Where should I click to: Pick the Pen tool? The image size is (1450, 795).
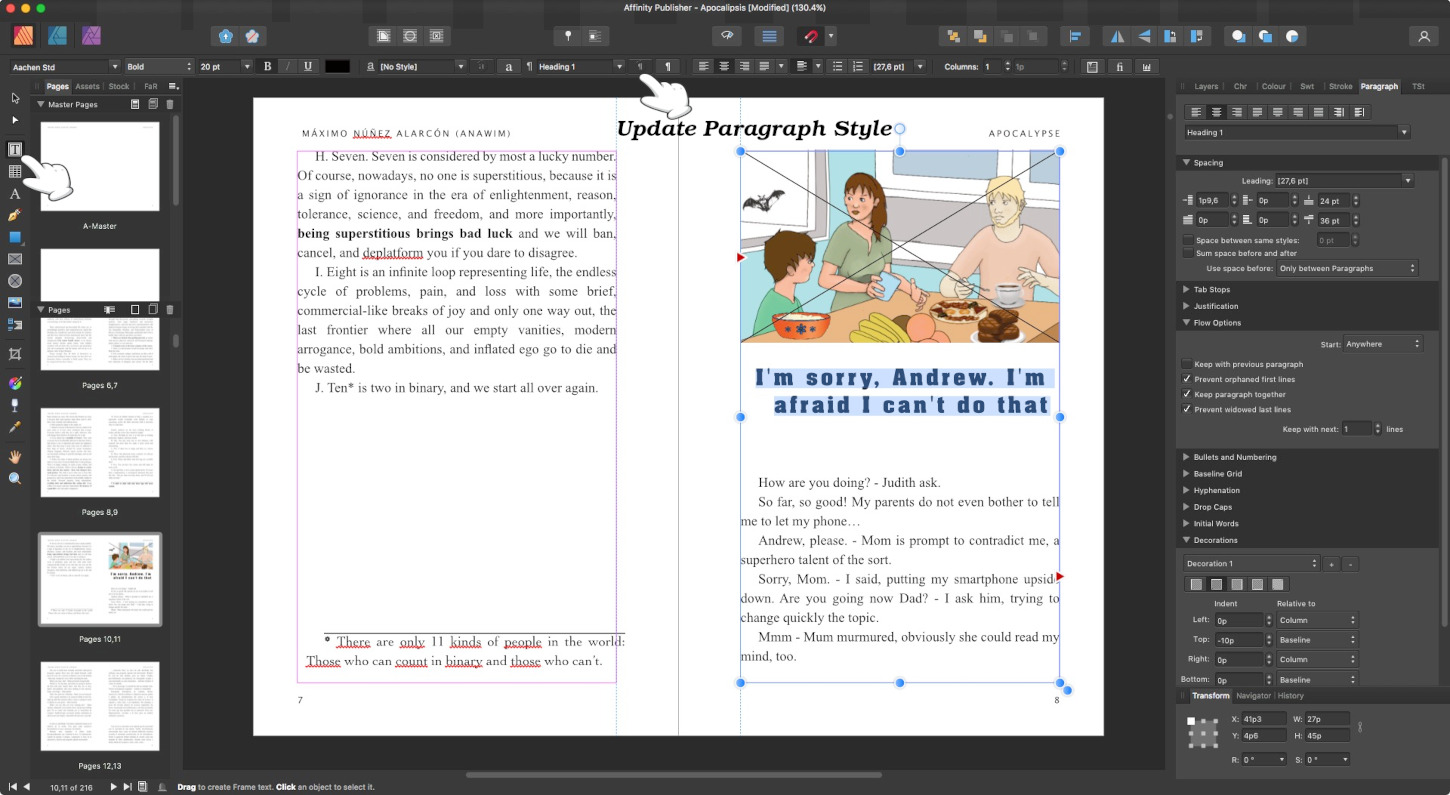point(15,215)
